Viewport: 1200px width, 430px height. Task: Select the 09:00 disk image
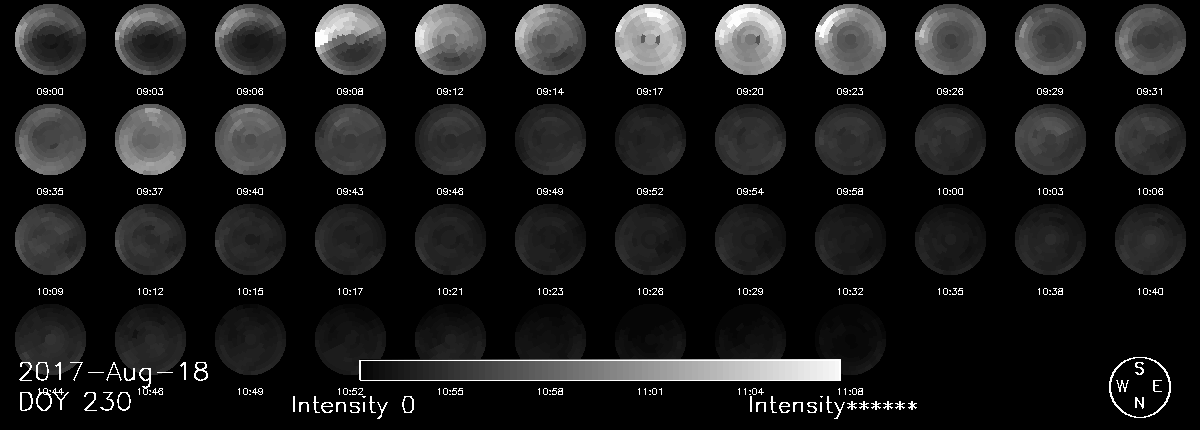pos(50,41)
